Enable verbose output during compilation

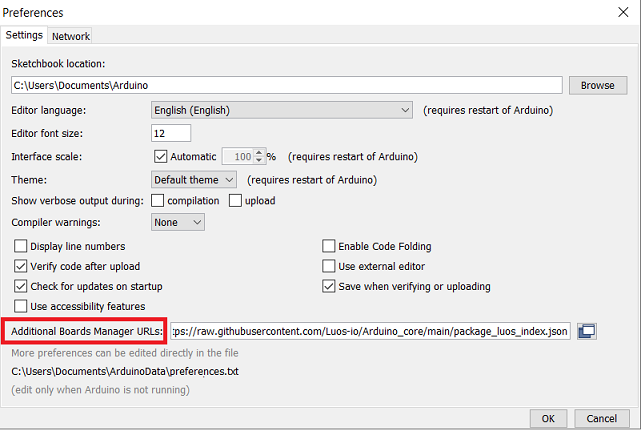point(158,201)
